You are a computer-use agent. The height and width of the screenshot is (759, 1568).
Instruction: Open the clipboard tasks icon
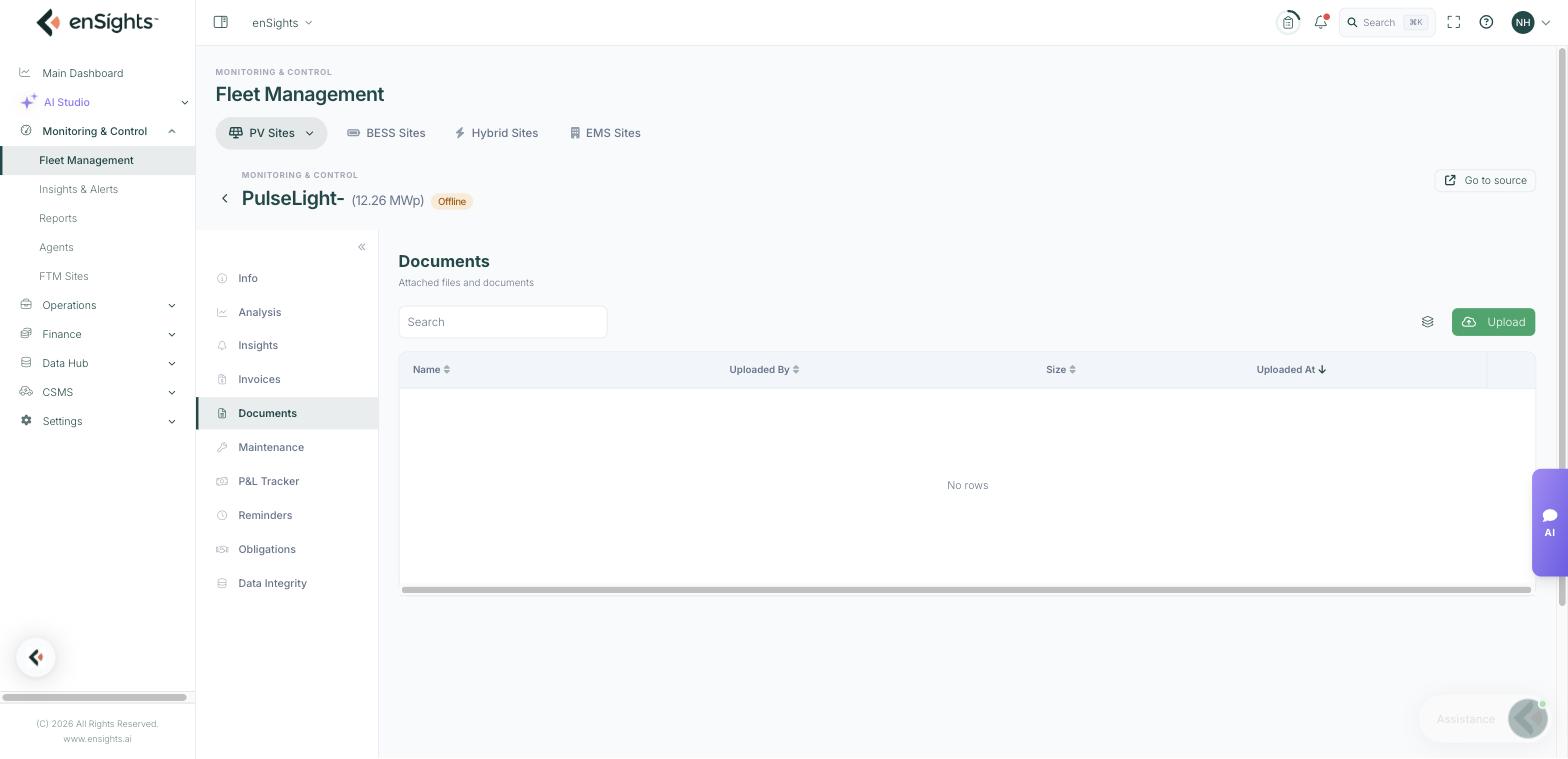click(x=1288, y=22)
